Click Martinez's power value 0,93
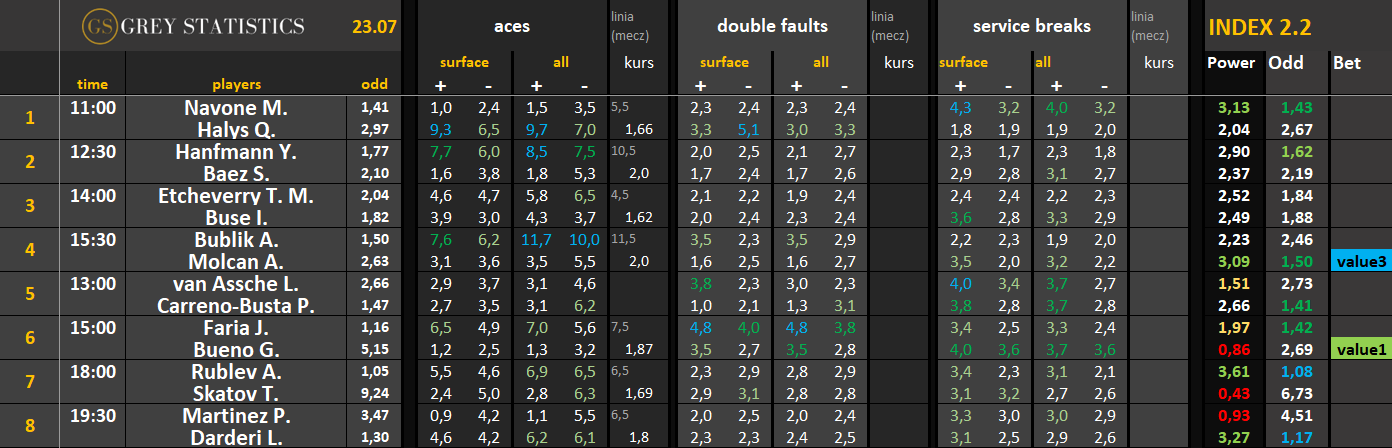Screen dimensions: 1392x448 click(x=1235, y=415)
